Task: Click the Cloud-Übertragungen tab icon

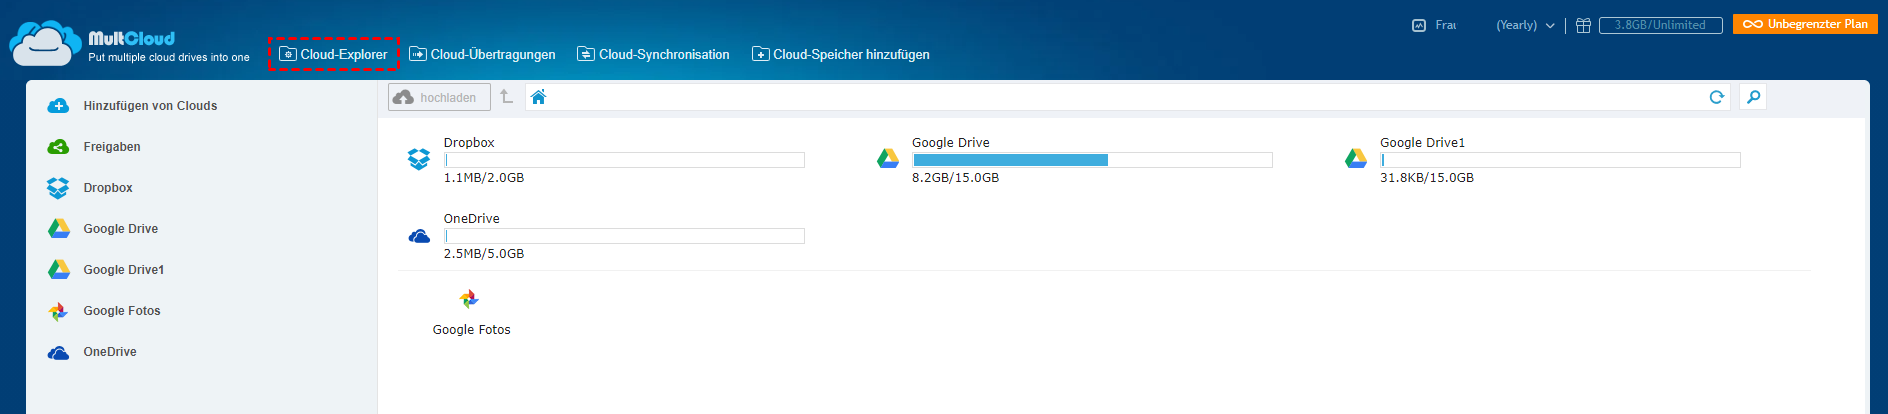Action: point(418,54)
